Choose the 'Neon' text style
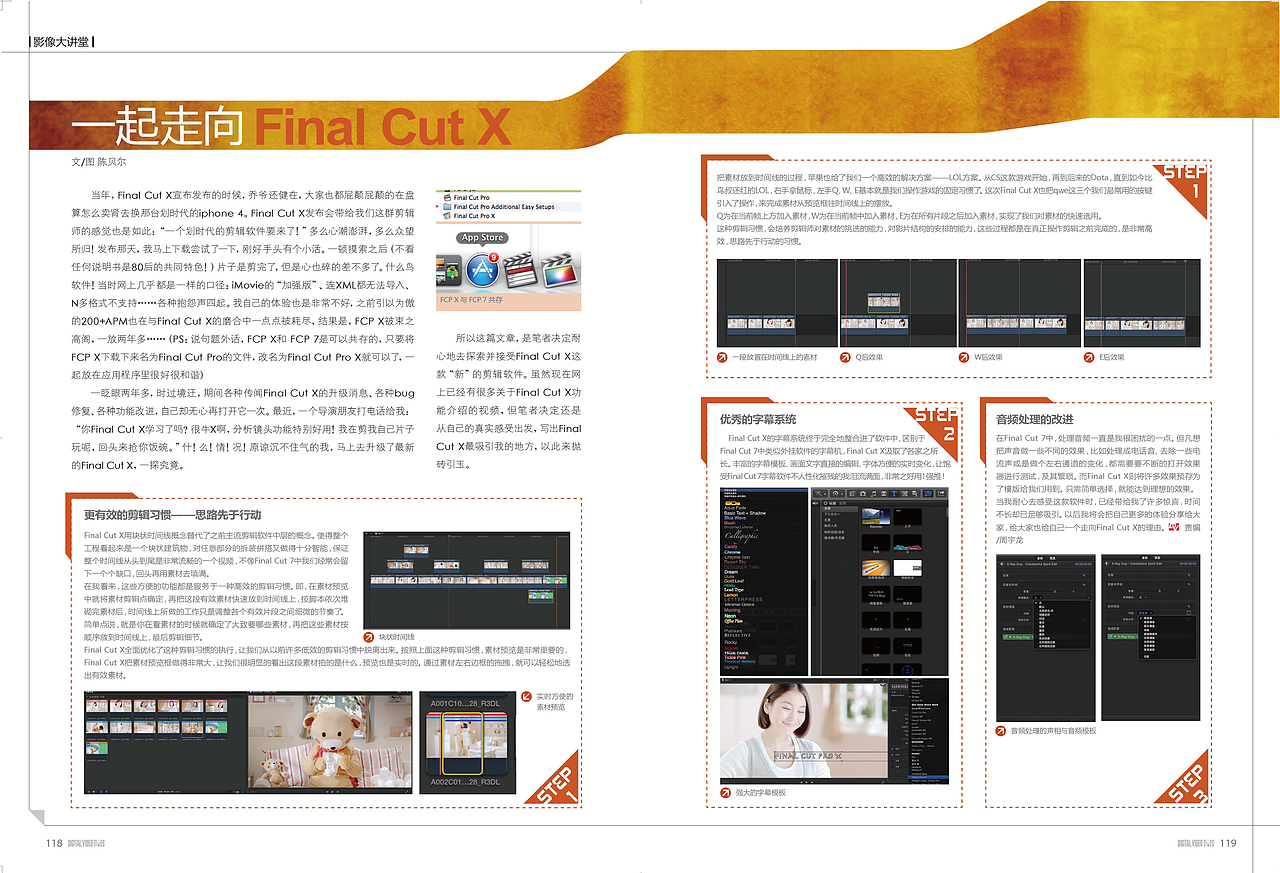 pyautogui.click(x=730, y=616)
